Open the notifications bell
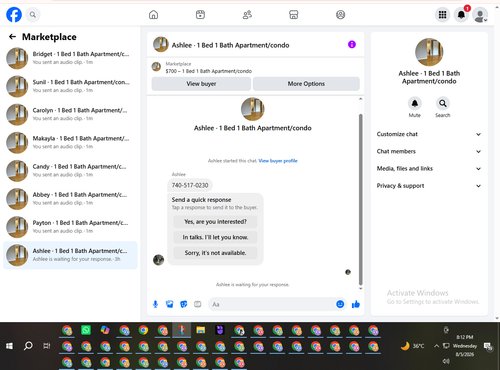This screenshot has height=370, width=500. click(x=461, y=15)
